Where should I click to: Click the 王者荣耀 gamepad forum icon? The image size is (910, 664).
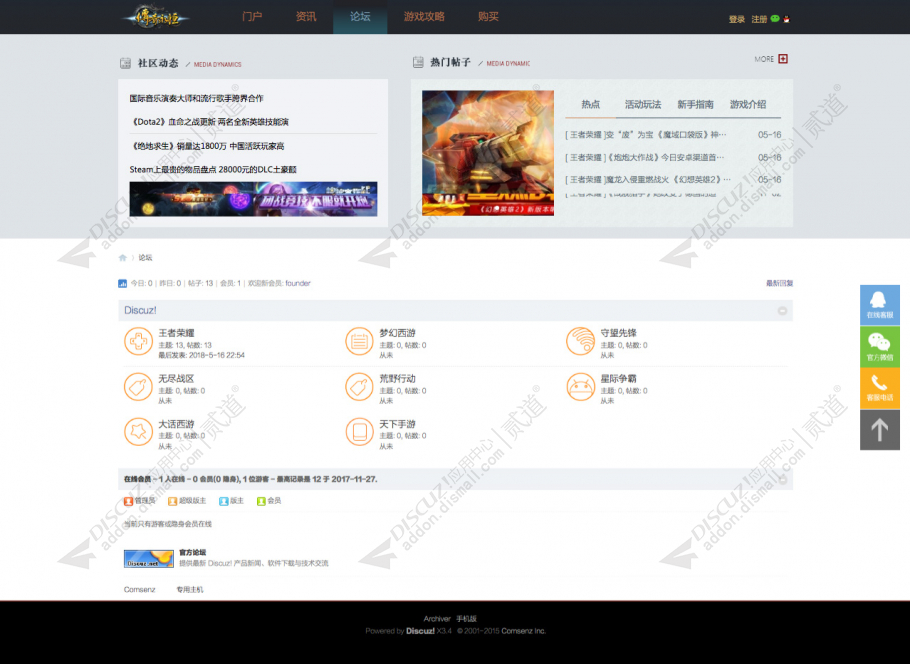click(138, 341)
